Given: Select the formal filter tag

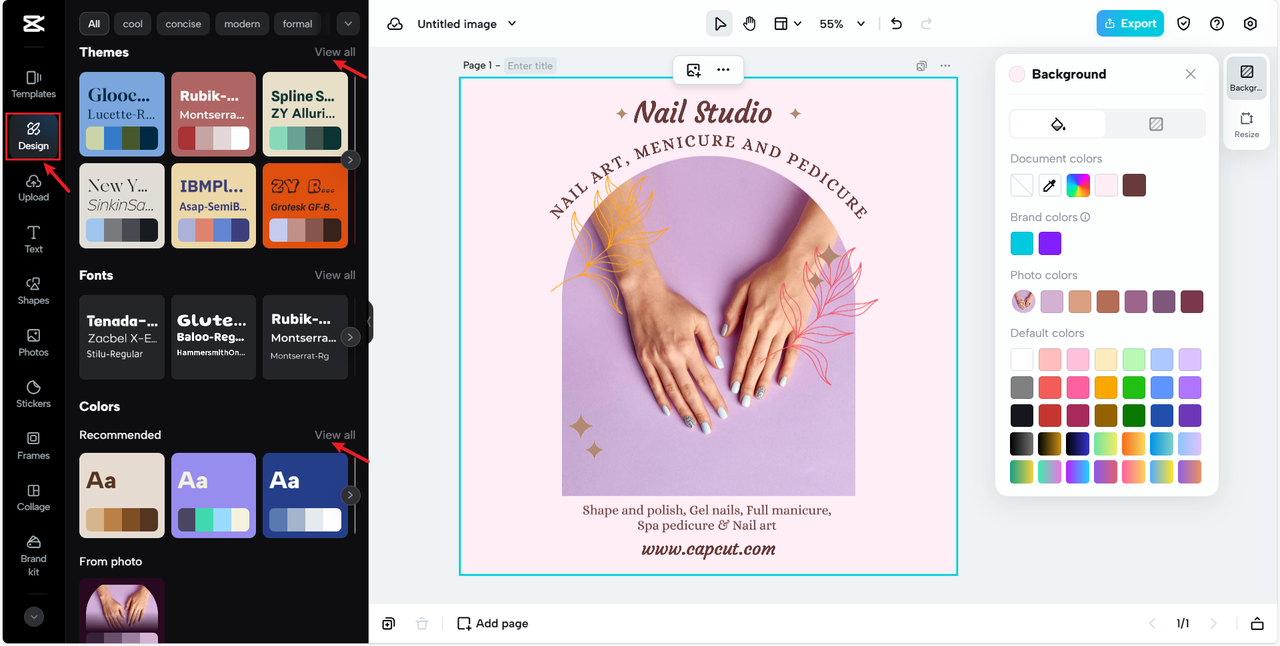Looking at the screenshot, I should point(297,23).
